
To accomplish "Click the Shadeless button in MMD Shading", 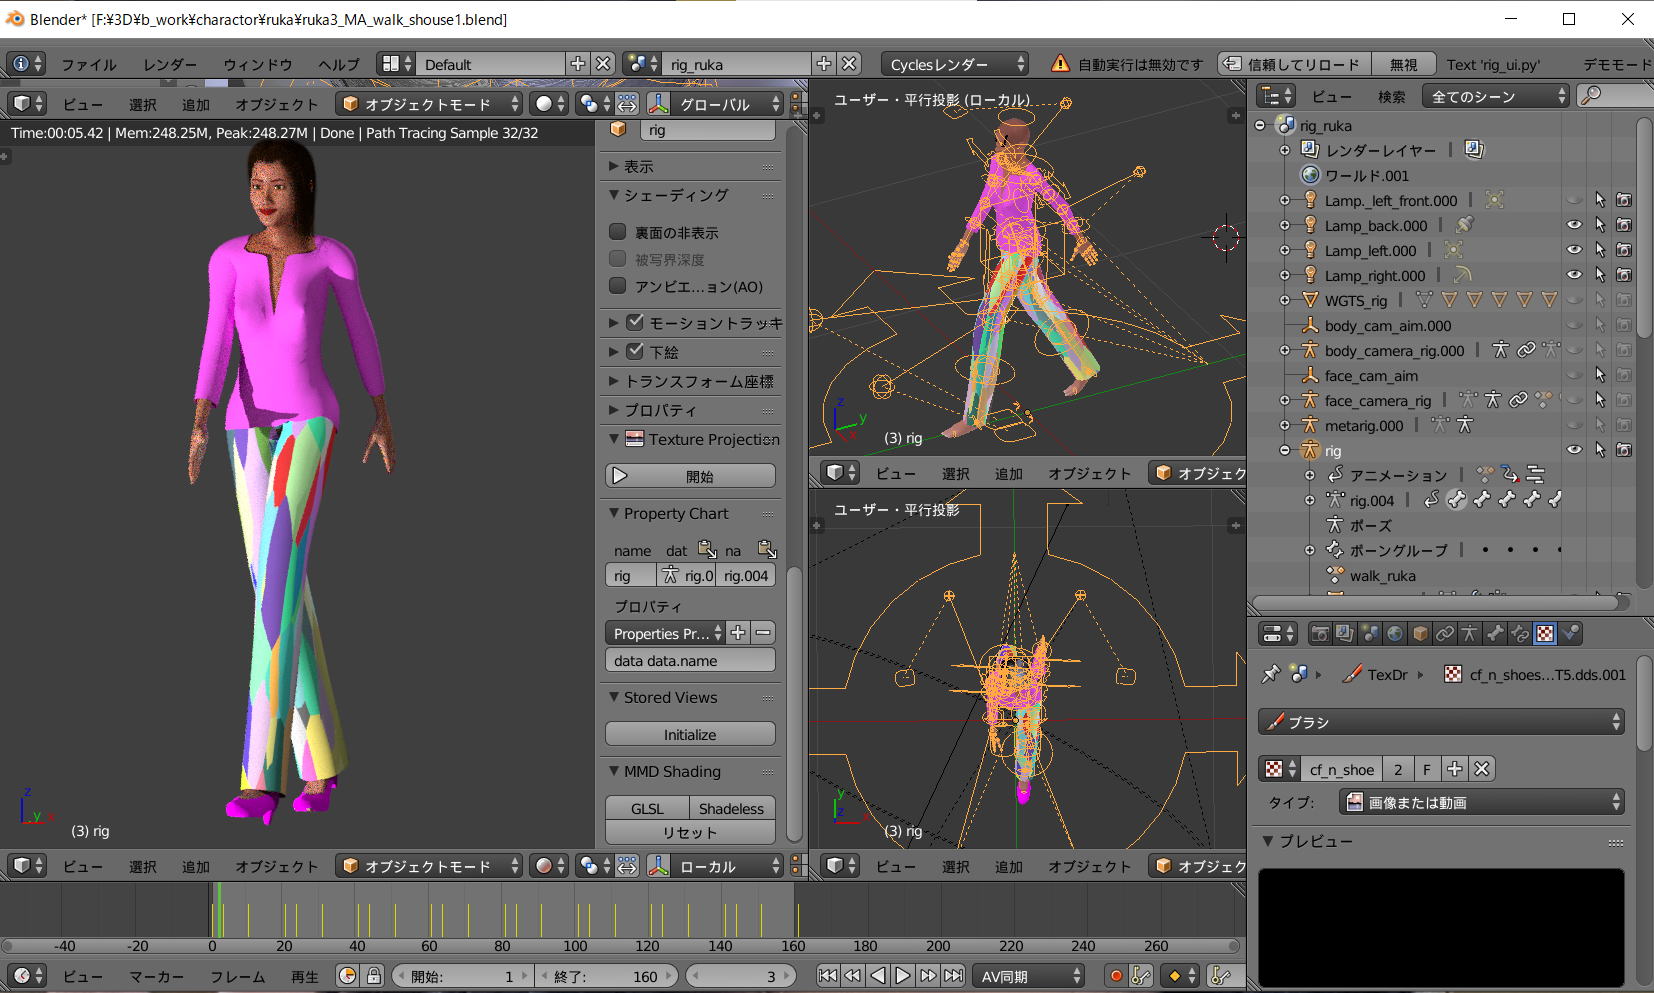I will tap(731, 809).
